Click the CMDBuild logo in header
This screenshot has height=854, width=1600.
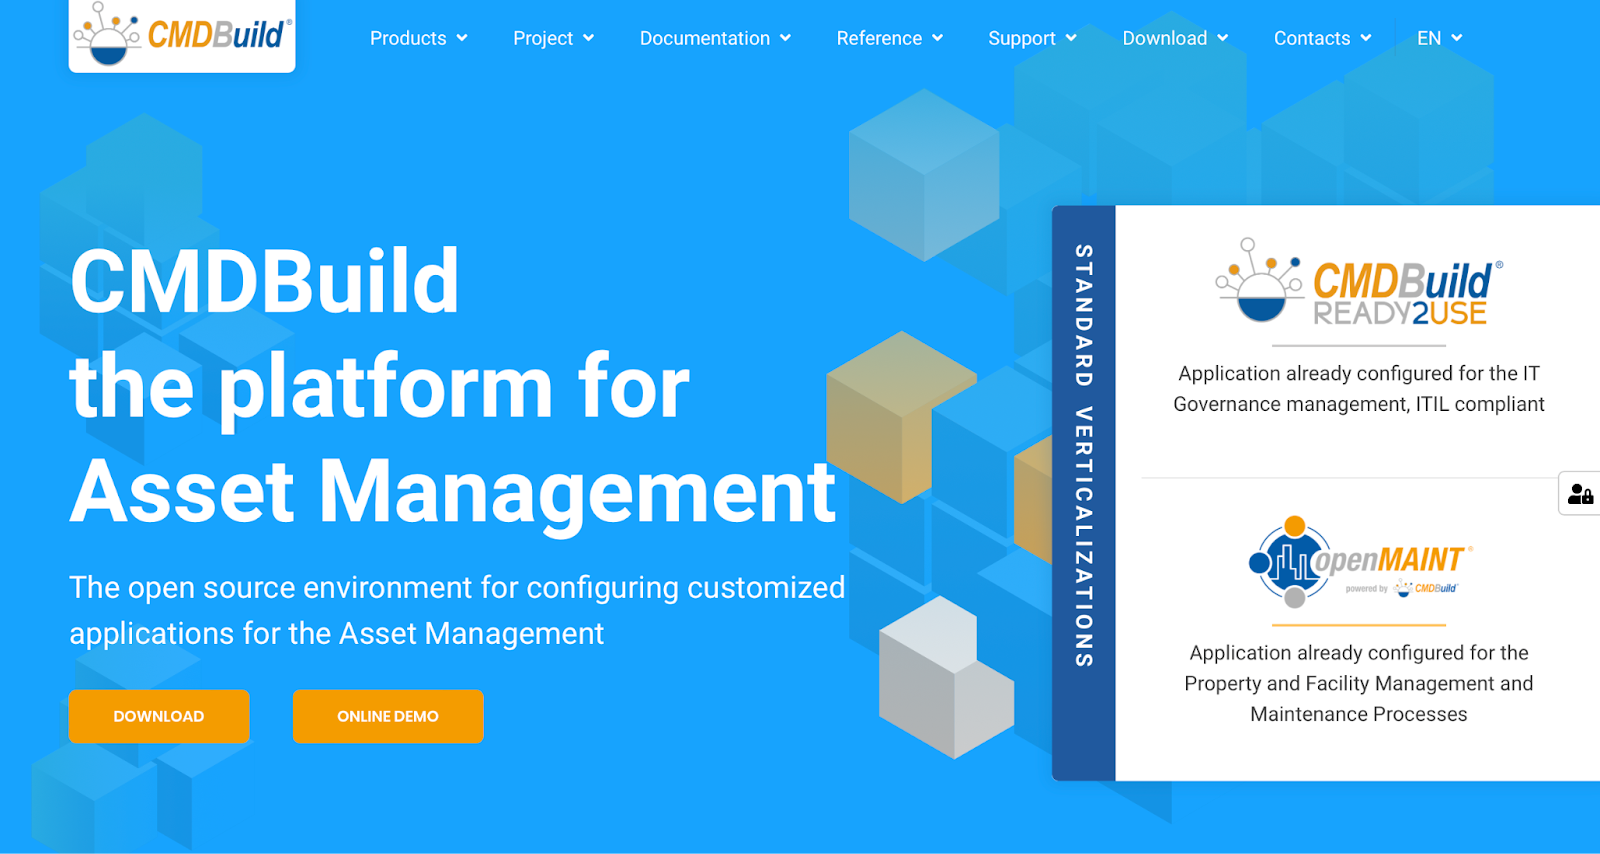(x=182, y=35)
